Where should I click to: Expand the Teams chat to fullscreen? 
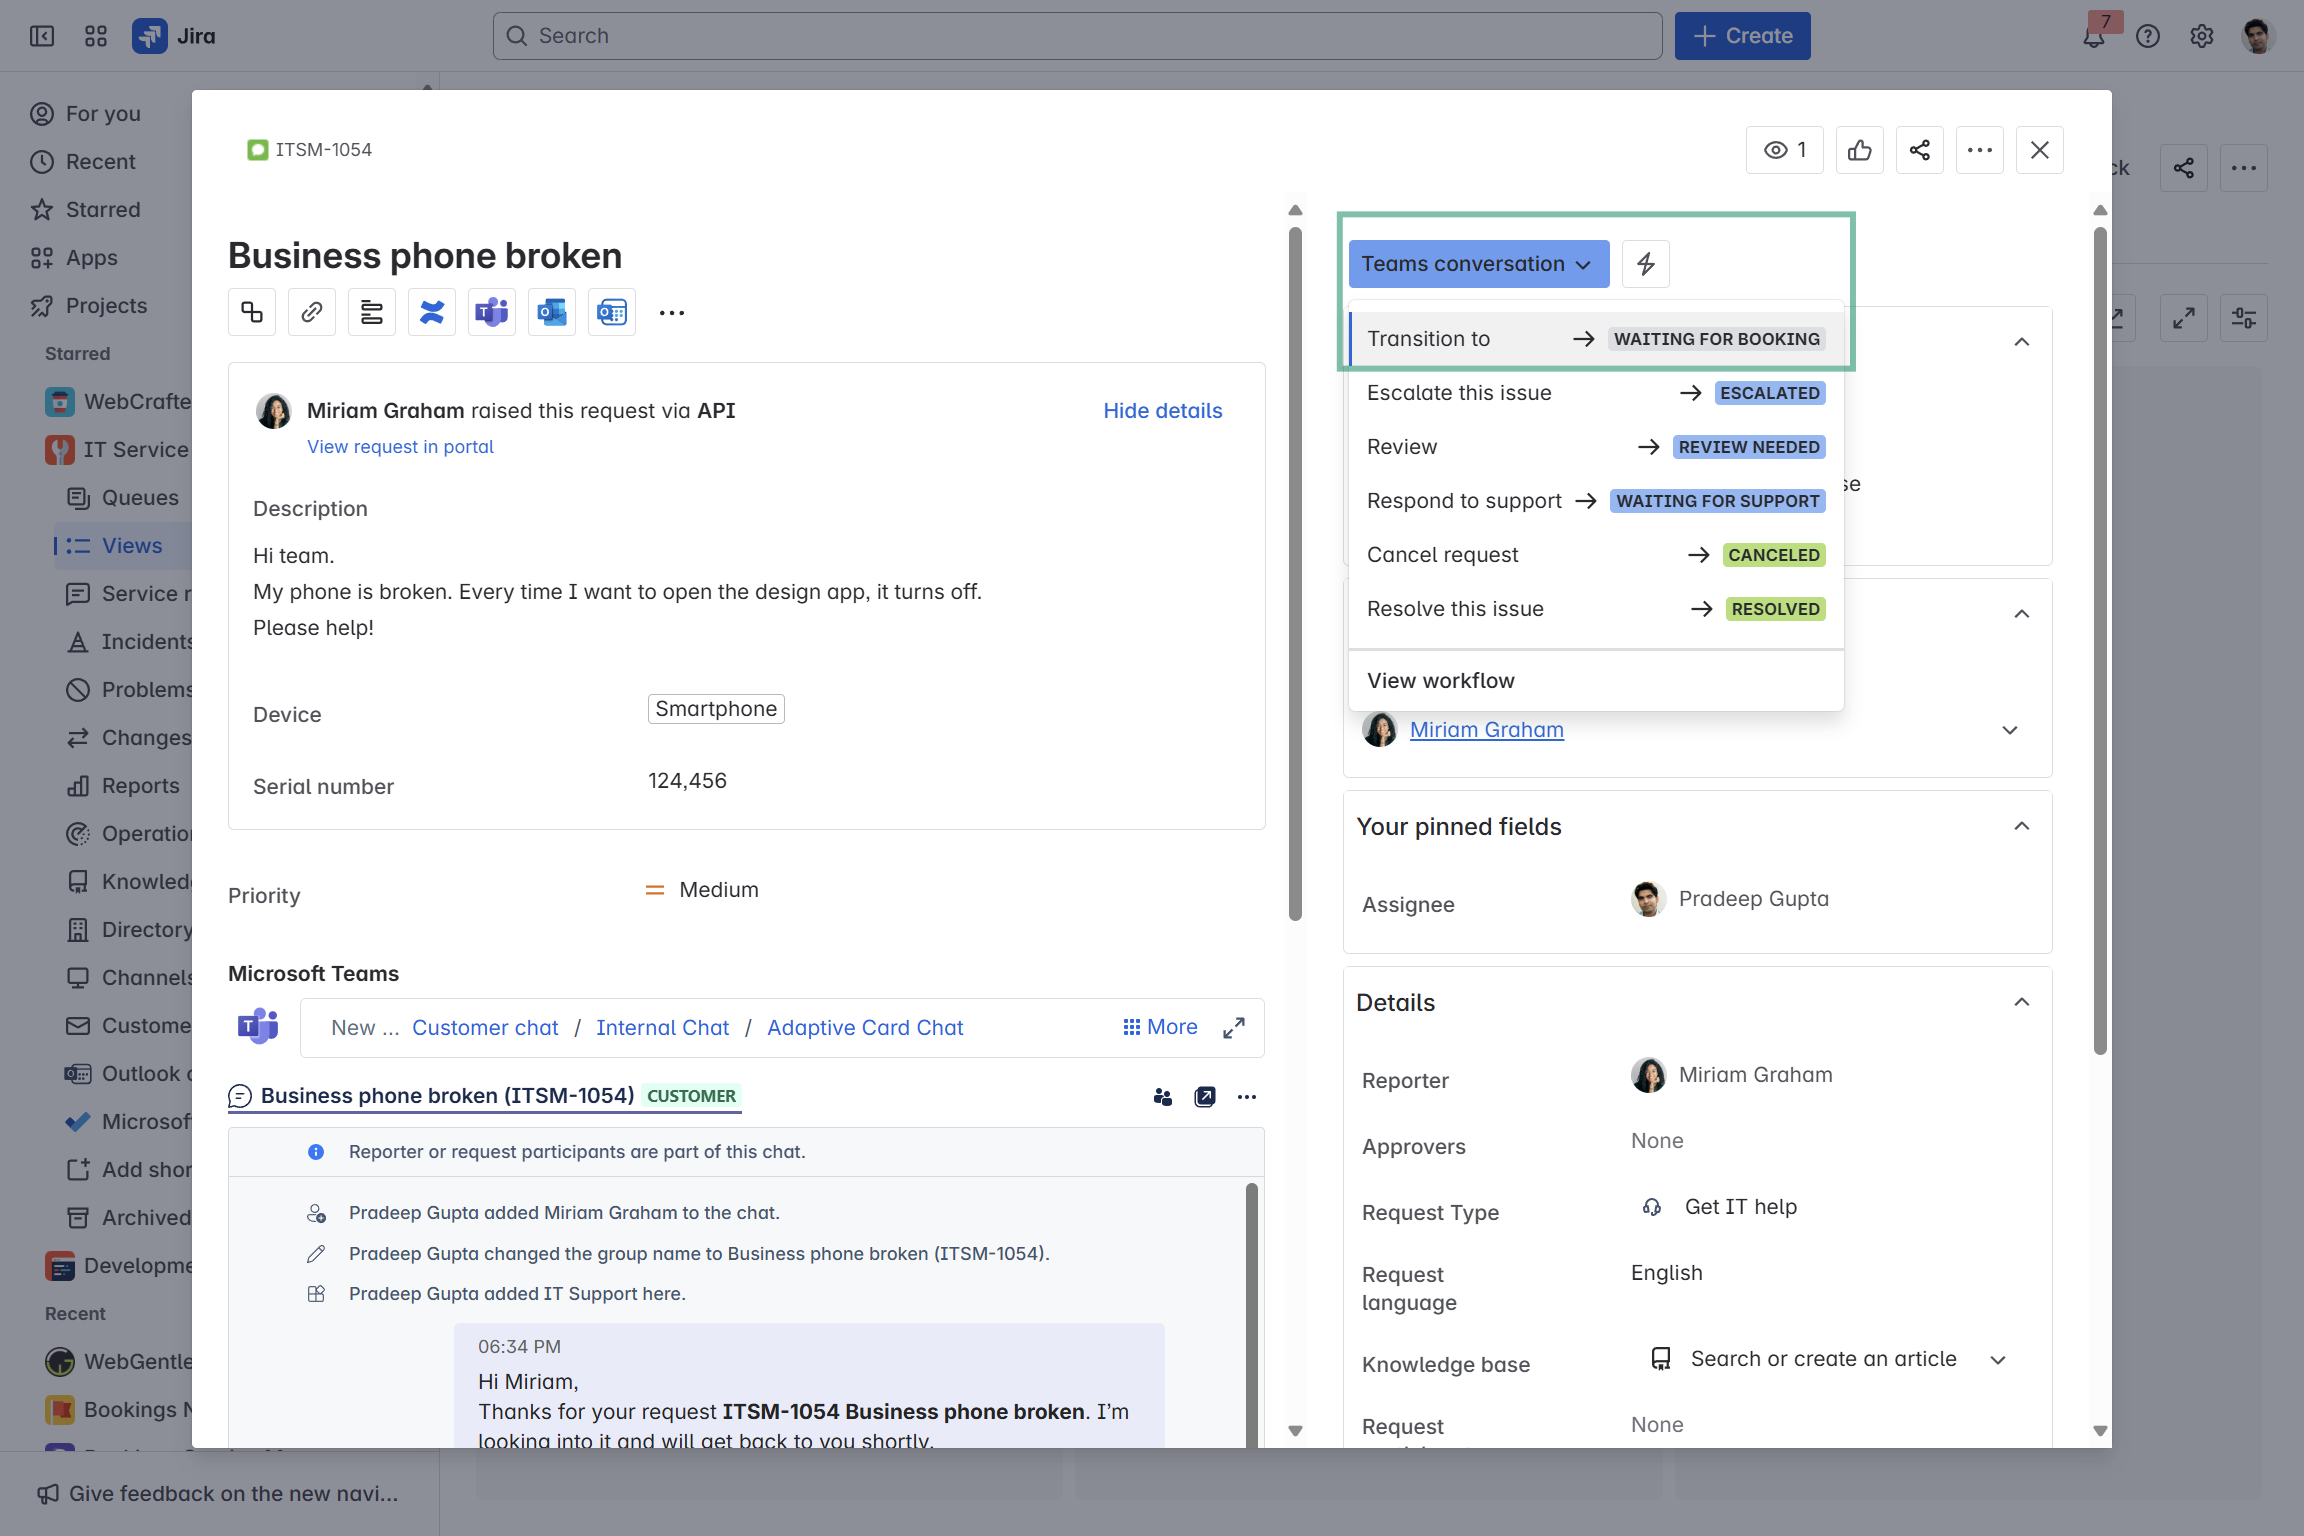(1234, 1028)
